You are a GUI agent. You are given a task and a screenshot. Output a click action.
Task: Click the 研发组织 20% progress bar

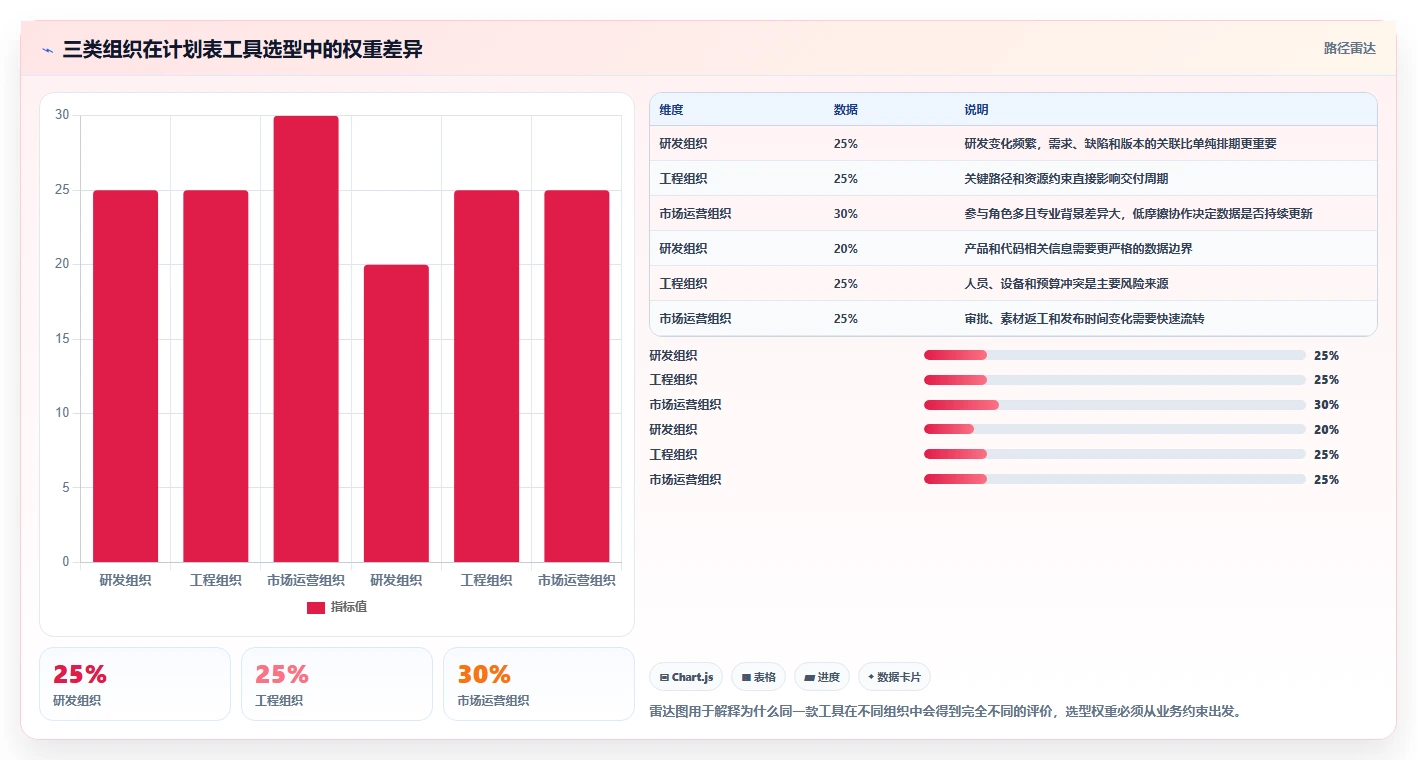1115,430
